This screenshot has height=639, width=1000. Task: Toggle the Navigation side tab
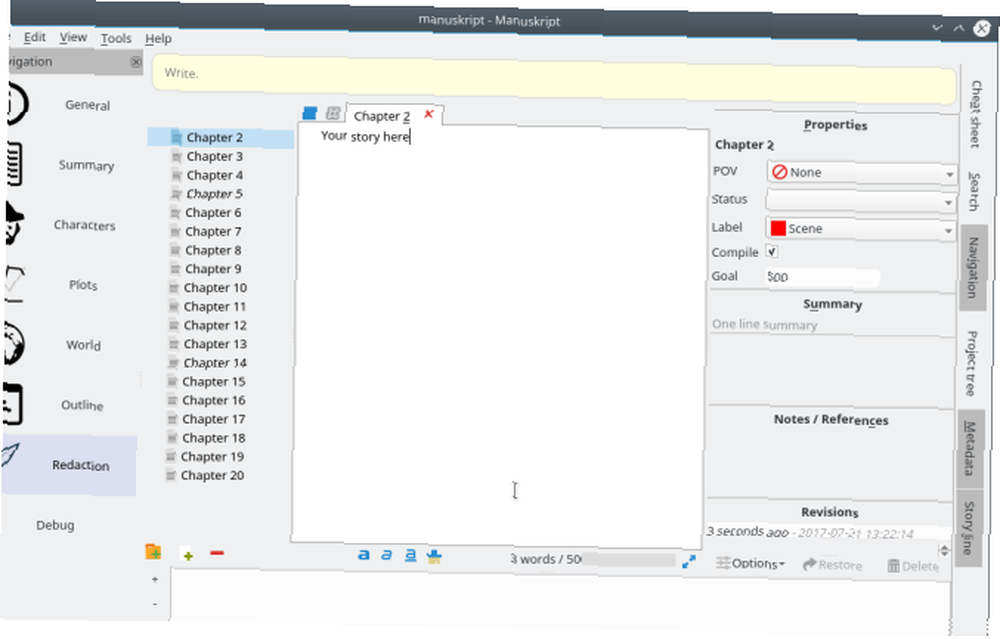(973, 267)
